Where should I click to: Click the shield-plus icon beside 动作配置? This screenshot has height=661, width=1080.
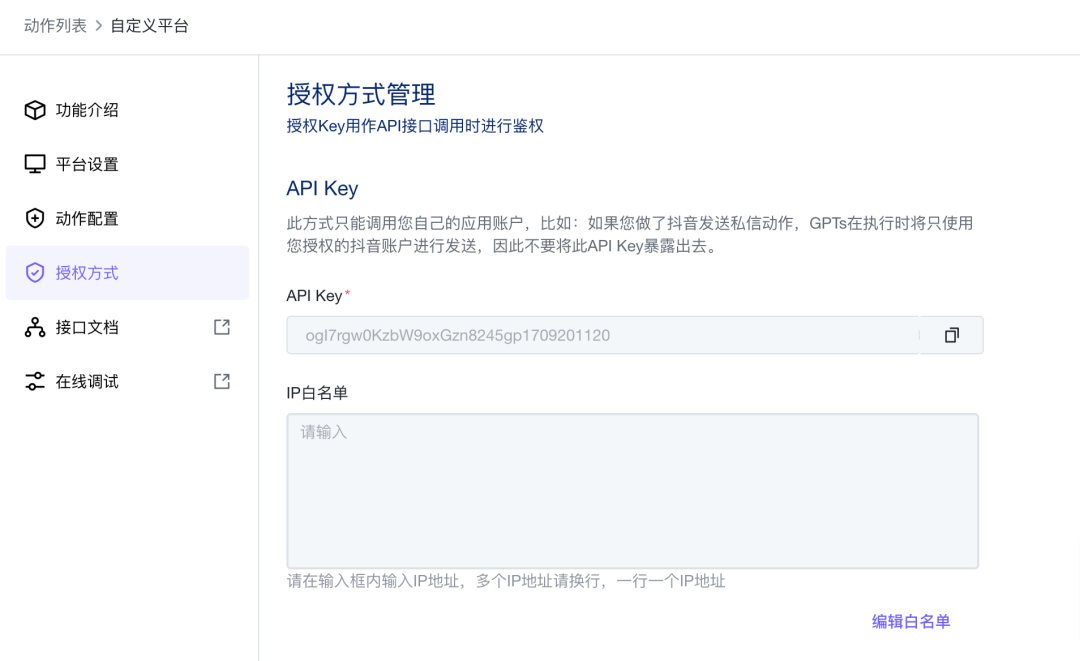click(x=35, y=218)
